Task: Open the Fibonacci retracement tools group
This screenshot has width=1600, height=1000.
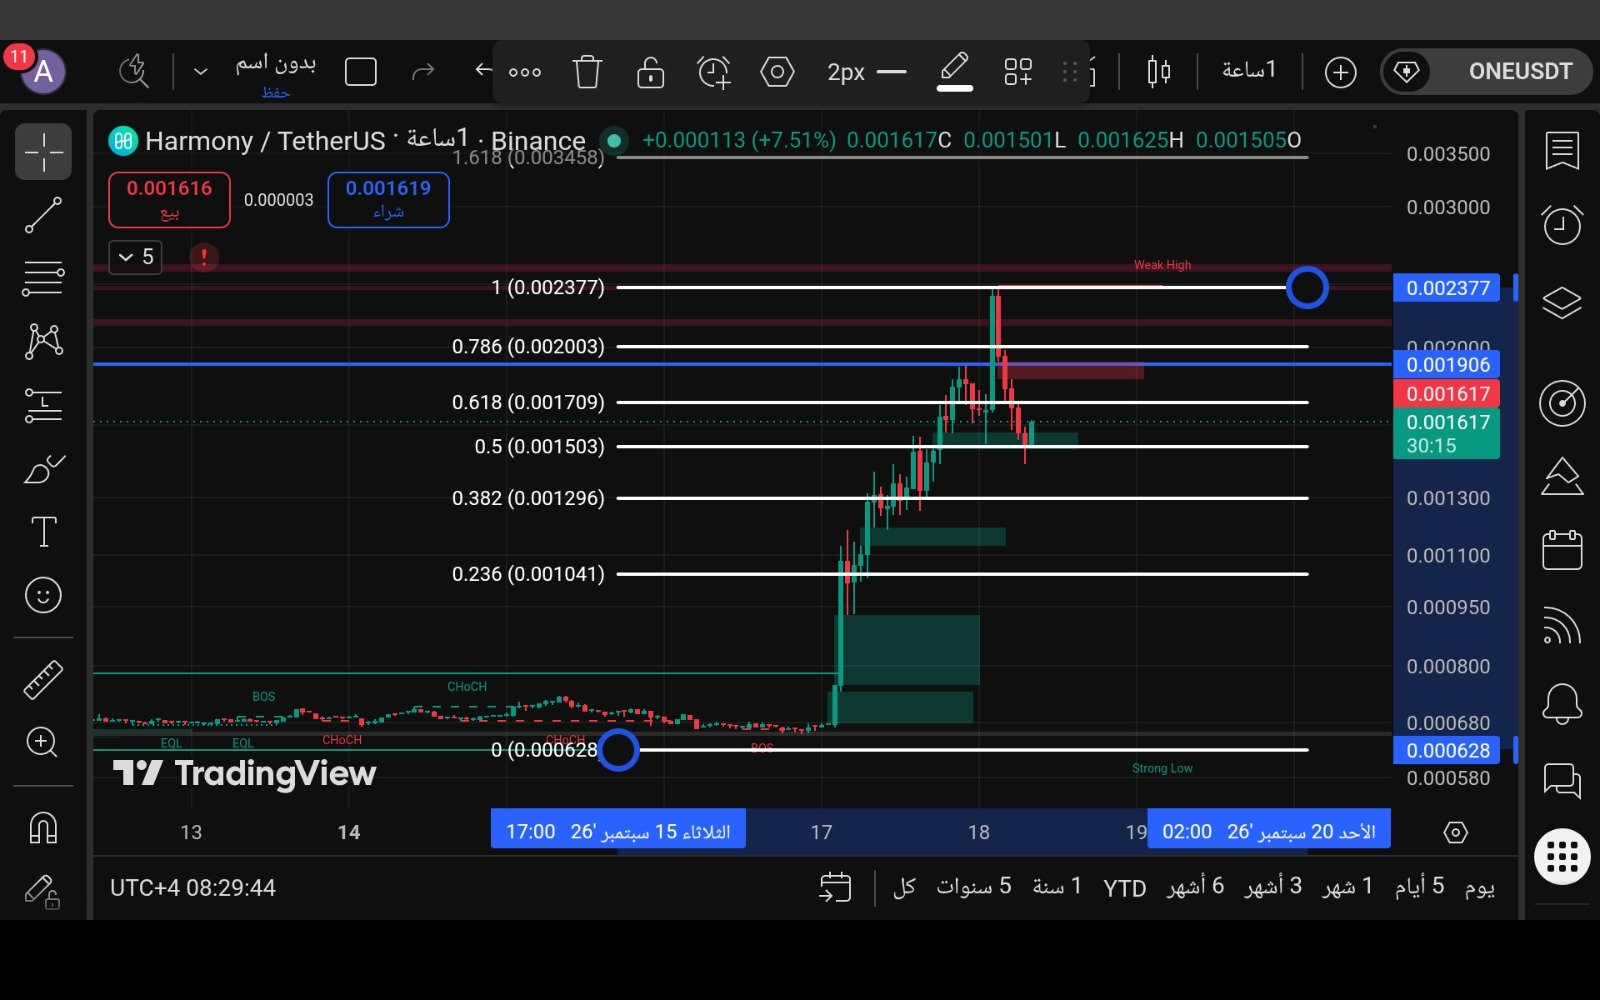Action: 43,278
